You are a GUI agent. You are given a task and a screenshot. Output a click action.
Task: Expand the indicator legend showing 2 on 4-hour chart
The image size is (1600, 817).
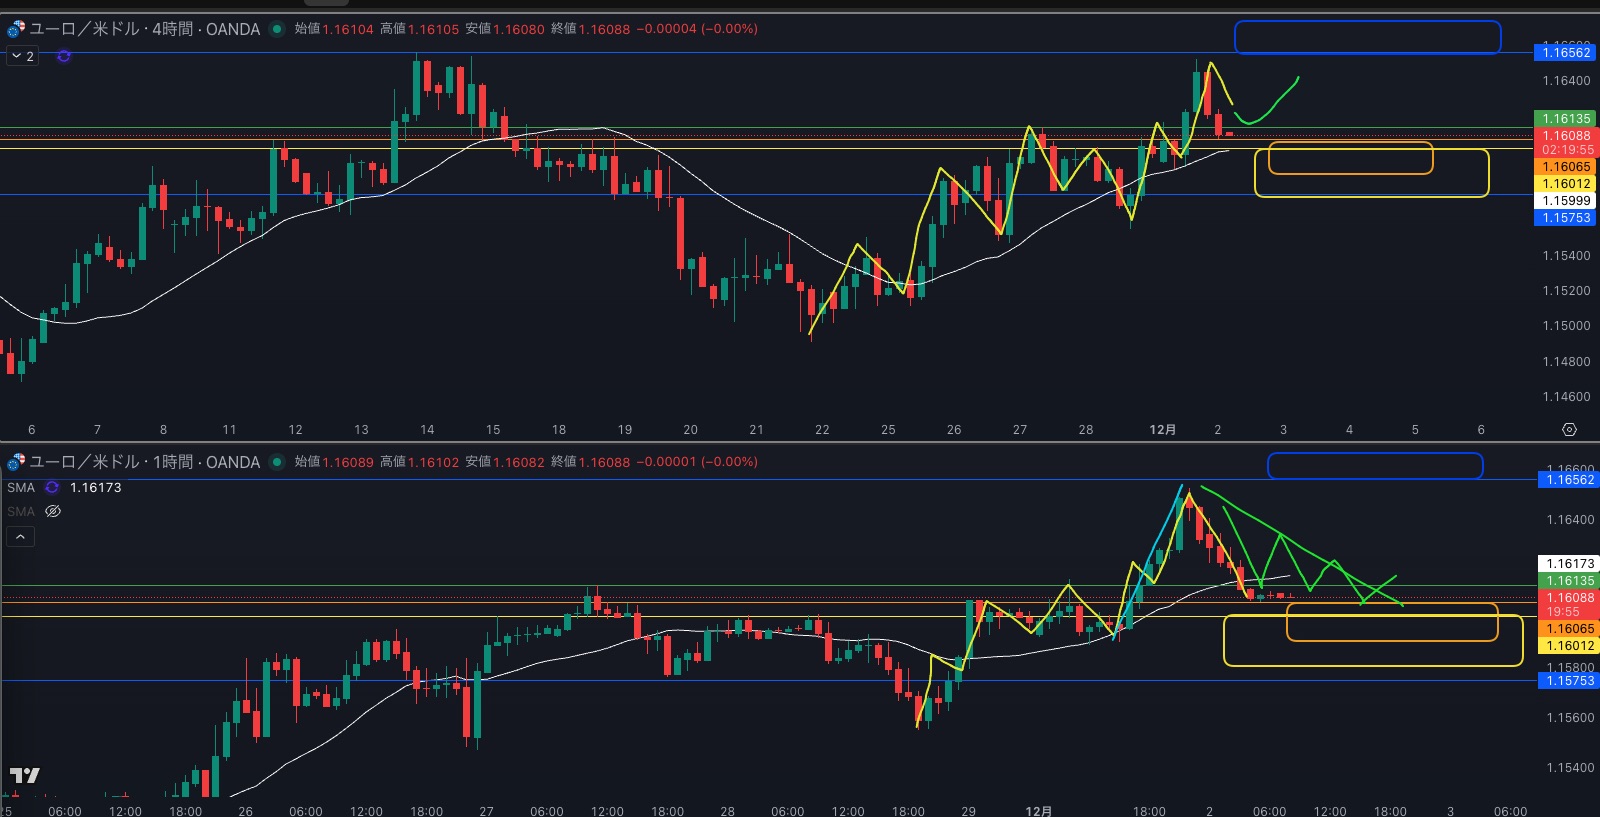click(22, 56)
